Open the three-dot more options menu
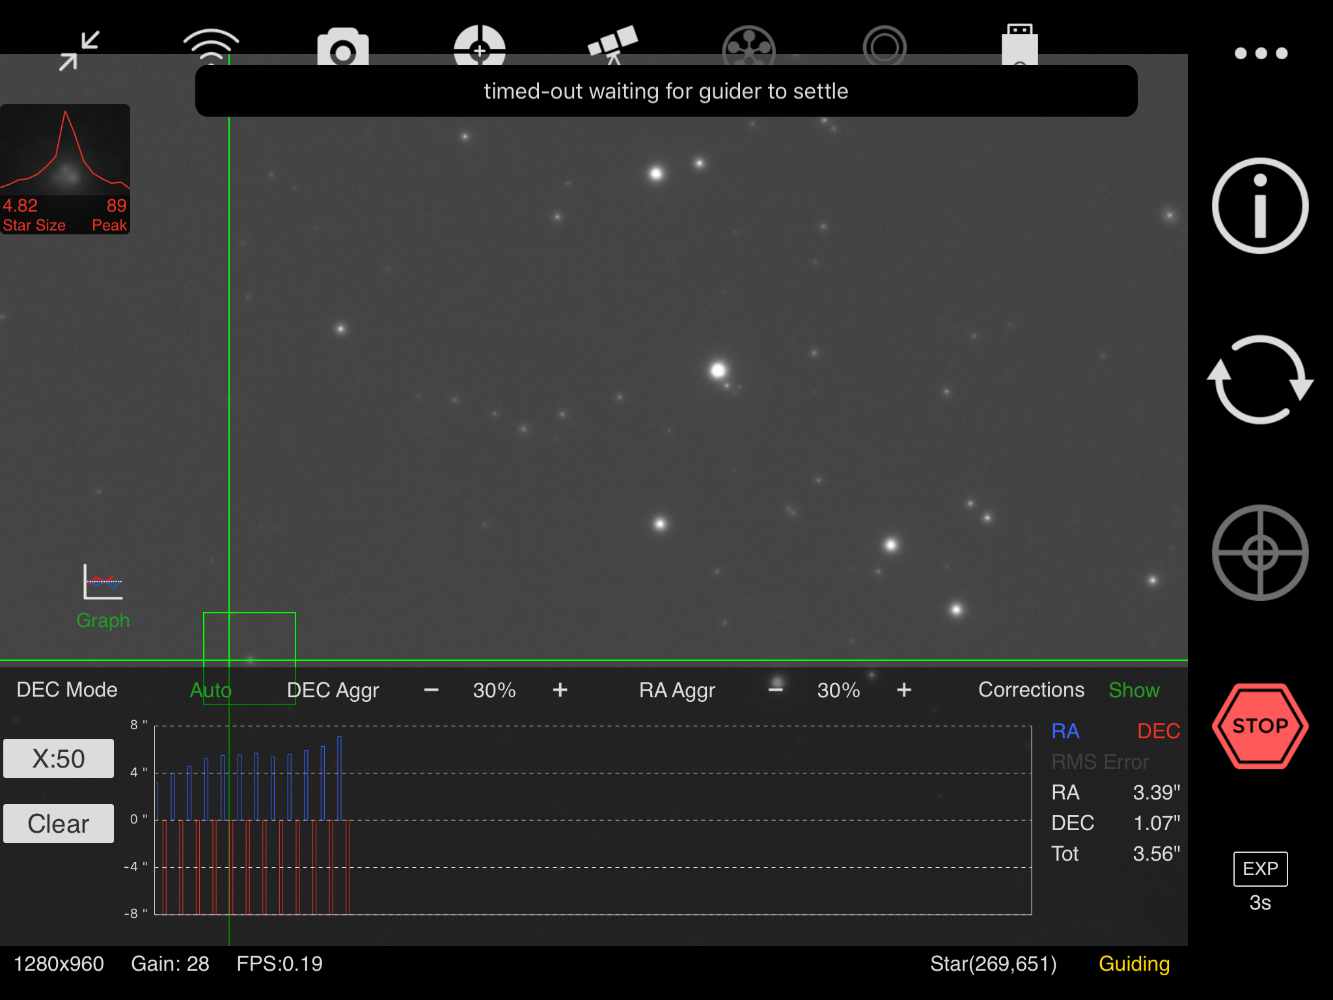The width and height of the screenshot is (1333, 1000). 1261,53
